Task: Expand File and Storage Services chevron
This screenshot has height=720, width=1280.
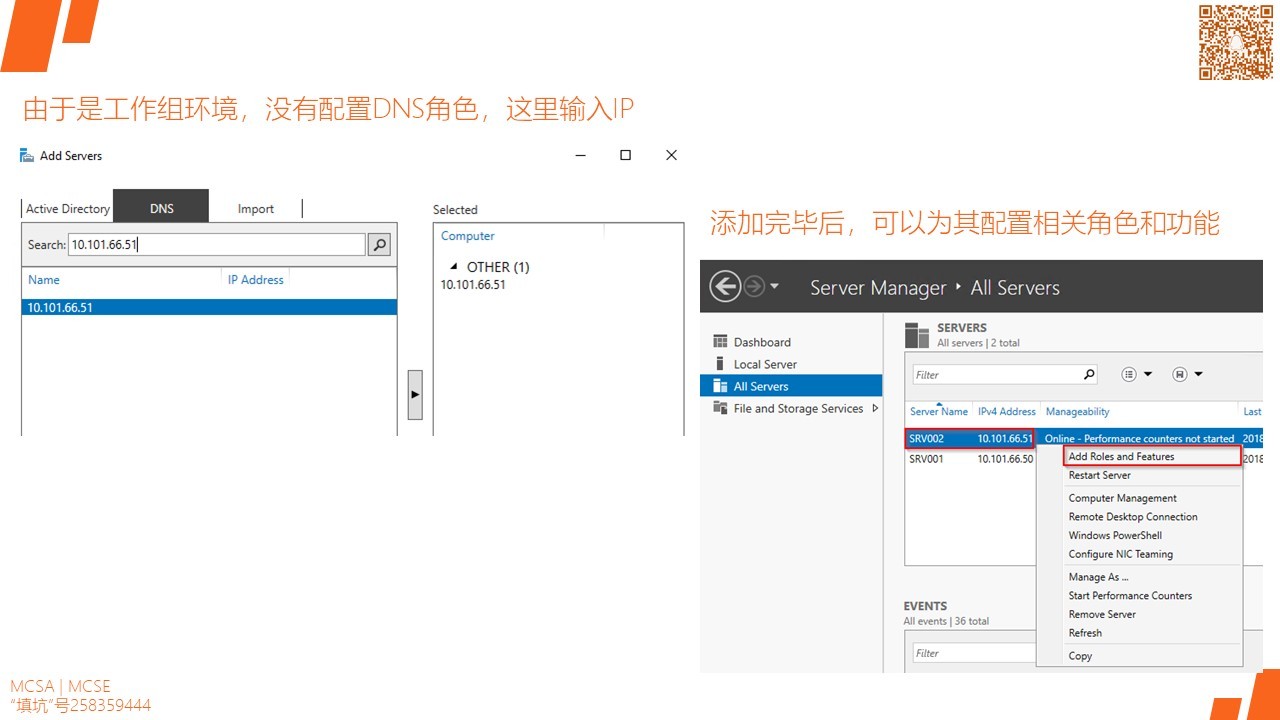Action: point(876,408)
